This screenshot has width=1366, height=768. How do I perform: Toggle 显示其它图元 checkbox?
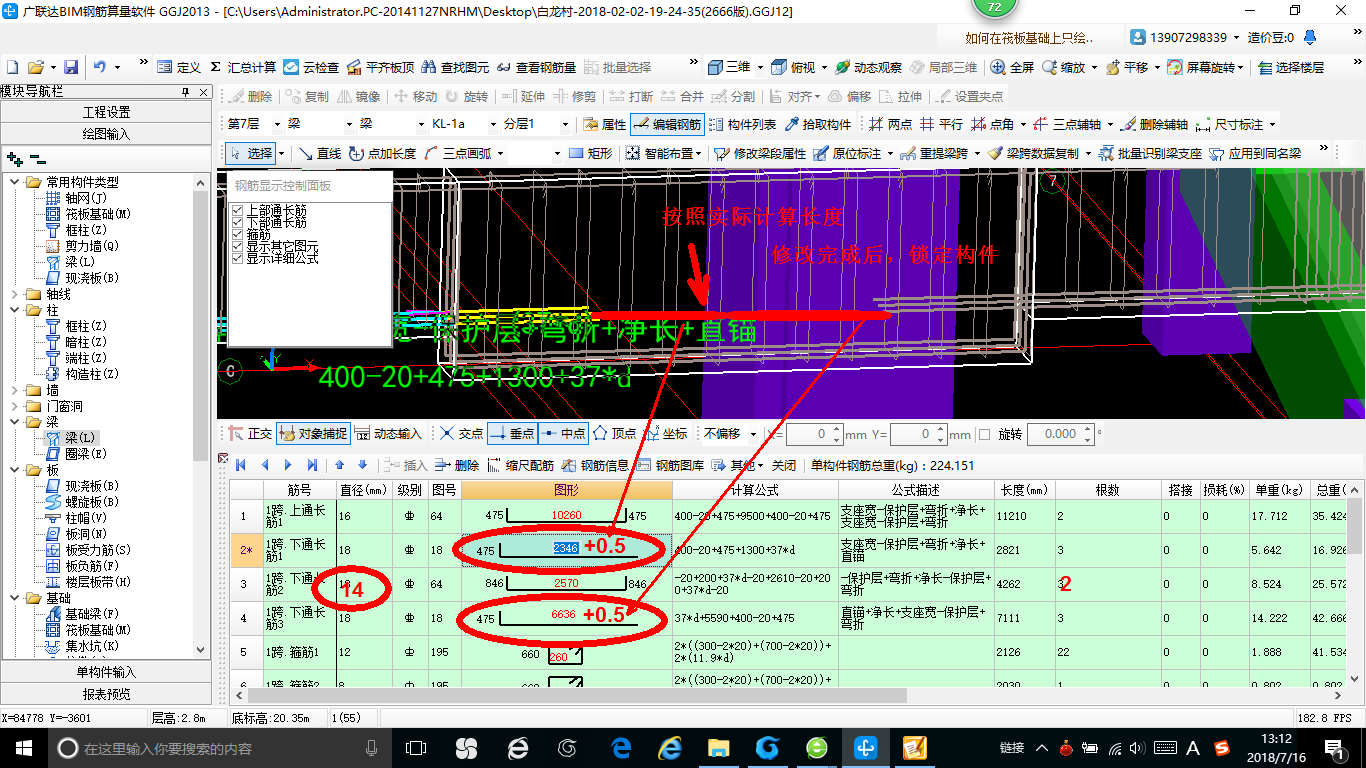(237, 246)
